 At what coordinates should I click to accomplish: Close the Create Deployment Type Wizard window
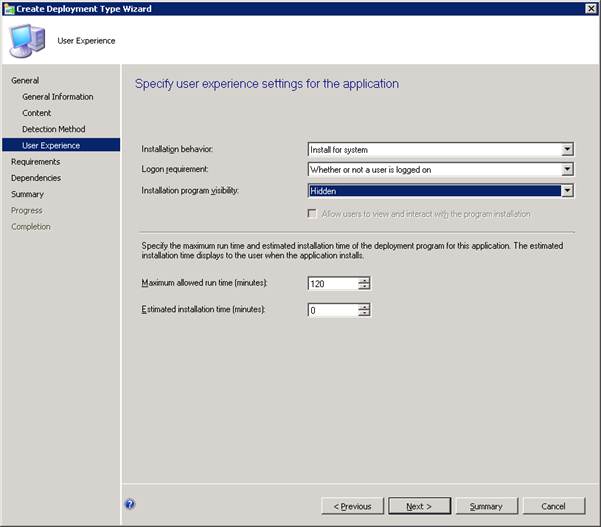pyautogui.click(x=589, y=8)
